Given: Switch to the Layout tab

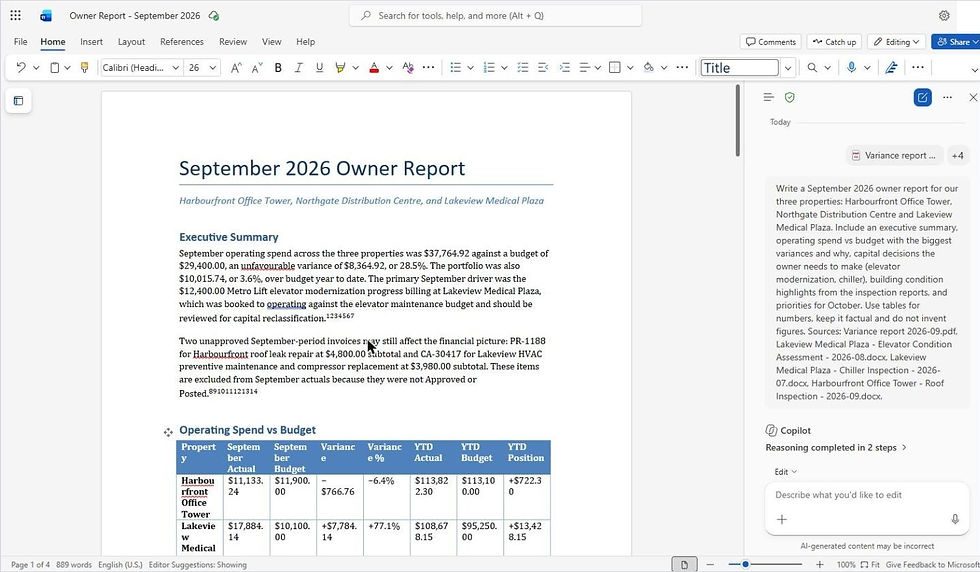Looking at the screenshot, I should [x=131, y=42].
